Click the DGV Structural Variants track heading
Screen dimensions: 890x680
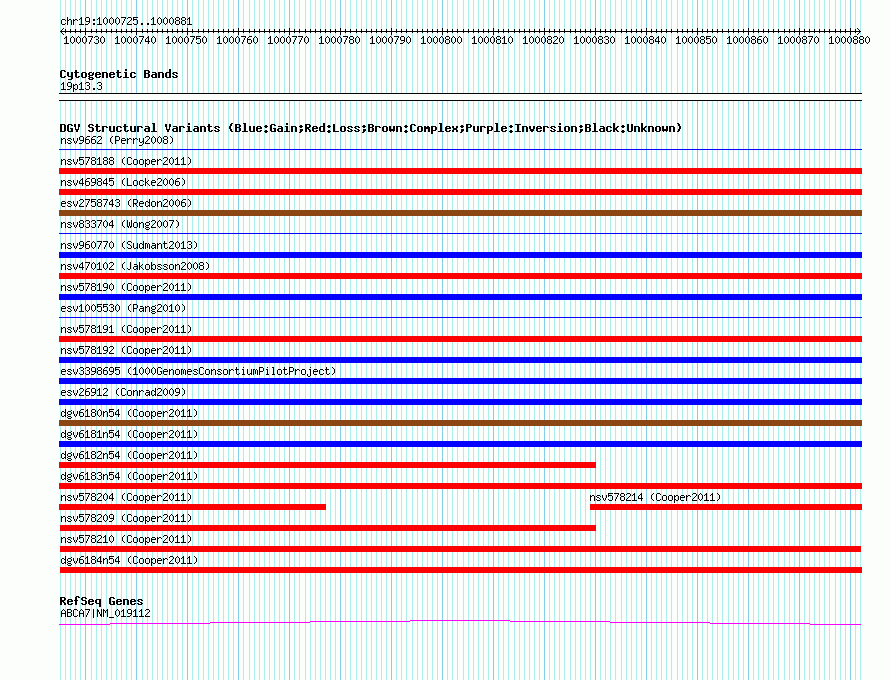pyautogui.click(x=371, y=128)
